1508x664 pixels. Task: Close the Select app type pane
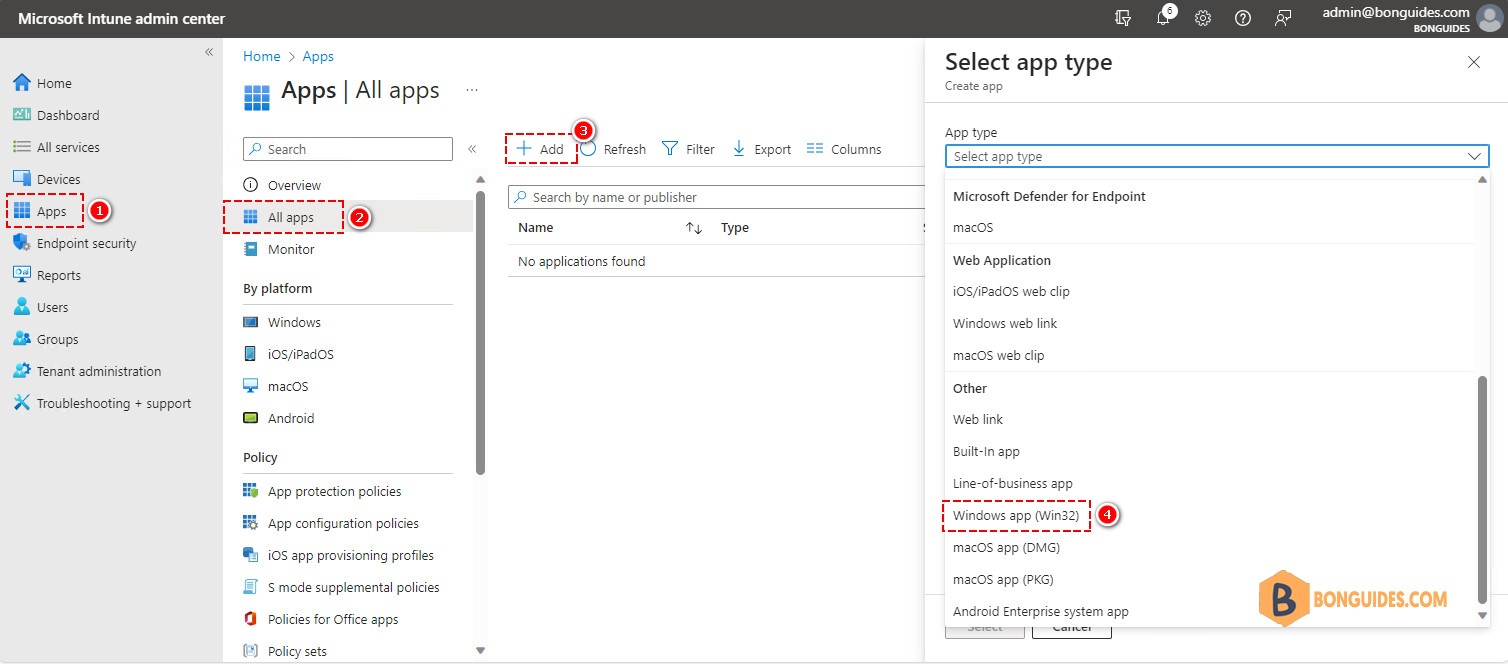tap(1473, 62)
